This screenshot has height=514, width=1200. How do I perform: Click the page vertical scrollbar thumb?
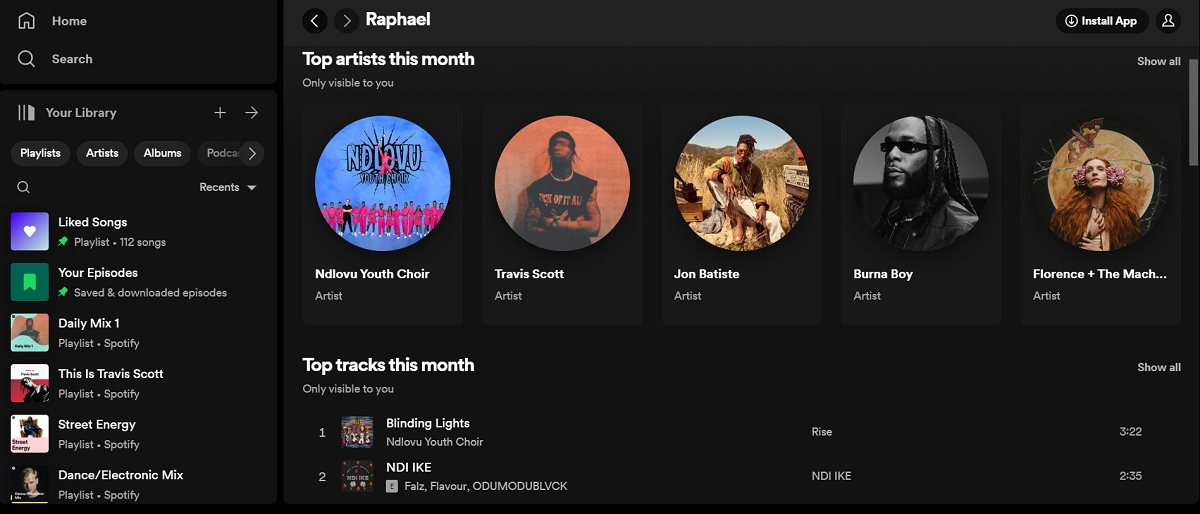[x=1193, y=112]
